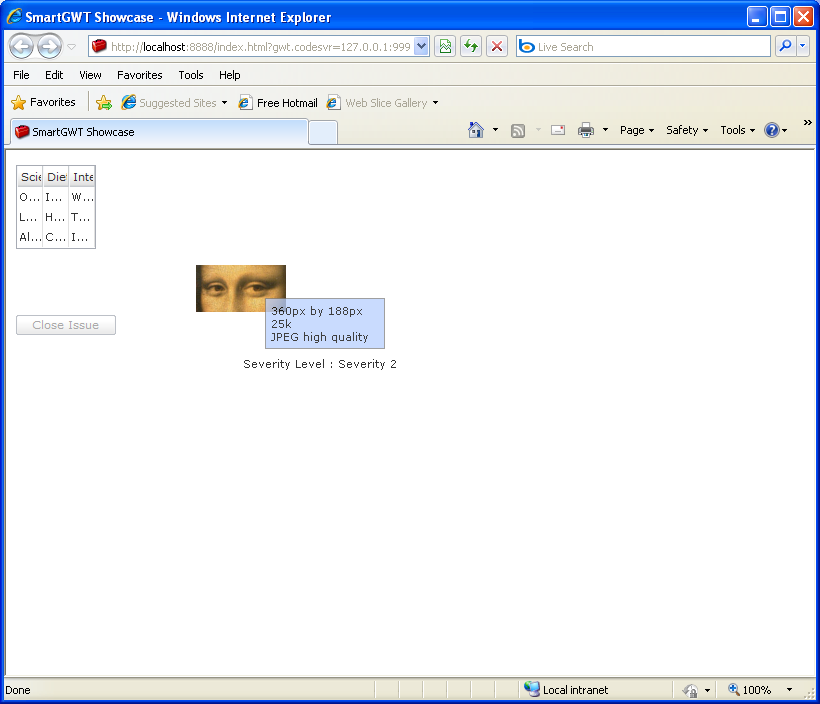Expand zoom level dropdown arrow
Viewport: 820px width, 704px height.
tap(789, 690)
